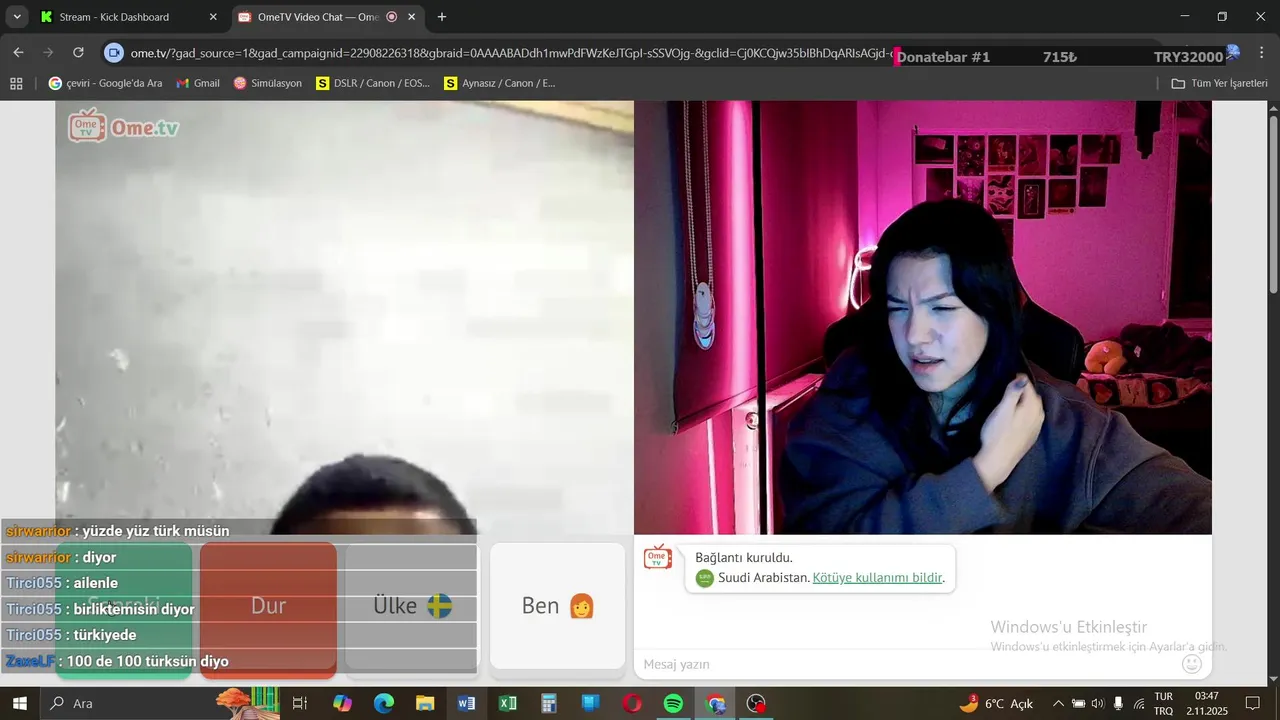Click the Ome.tv logo on the video
1280x720 pixels.
click(124, 126)
